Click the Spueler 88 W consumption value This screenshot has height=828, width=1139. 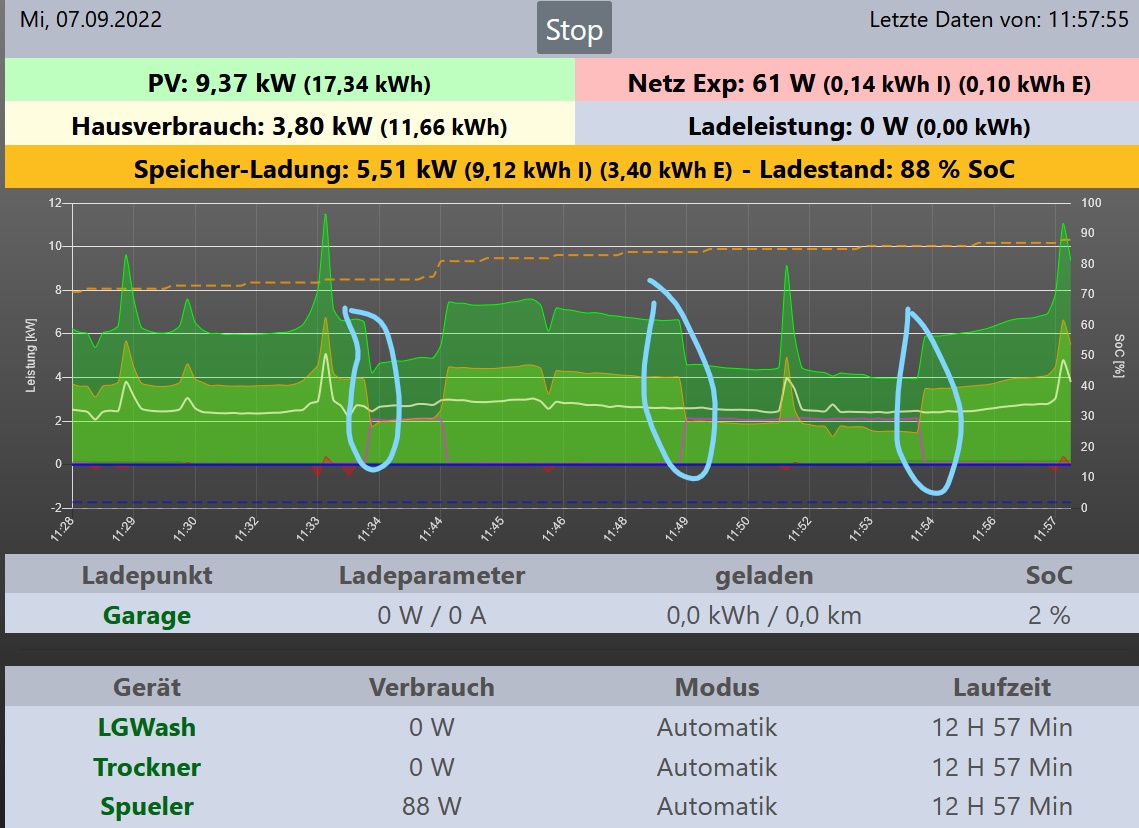431,806
